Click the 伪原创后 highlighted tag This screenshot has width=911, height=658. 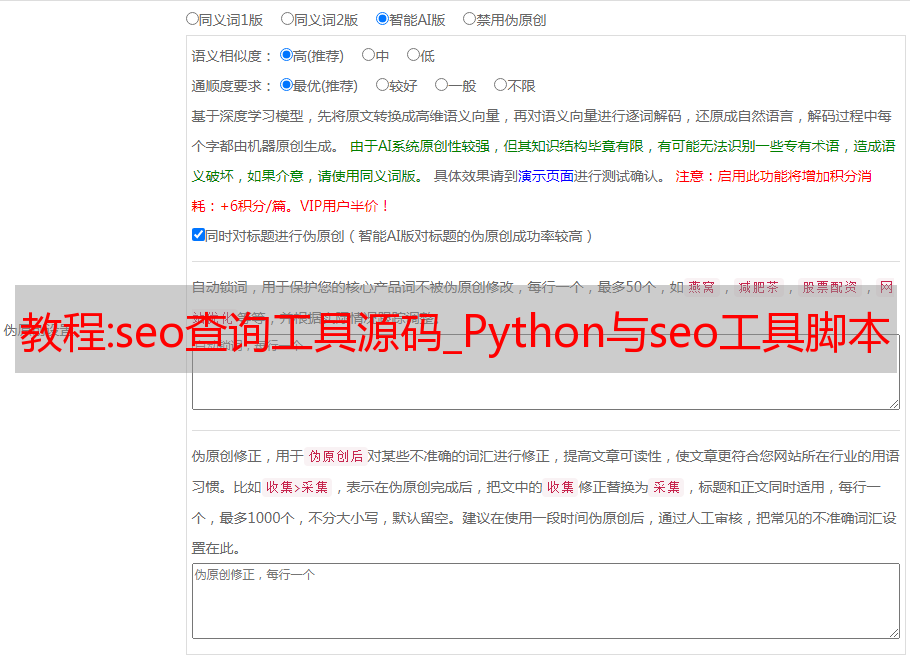click(336, 456)
